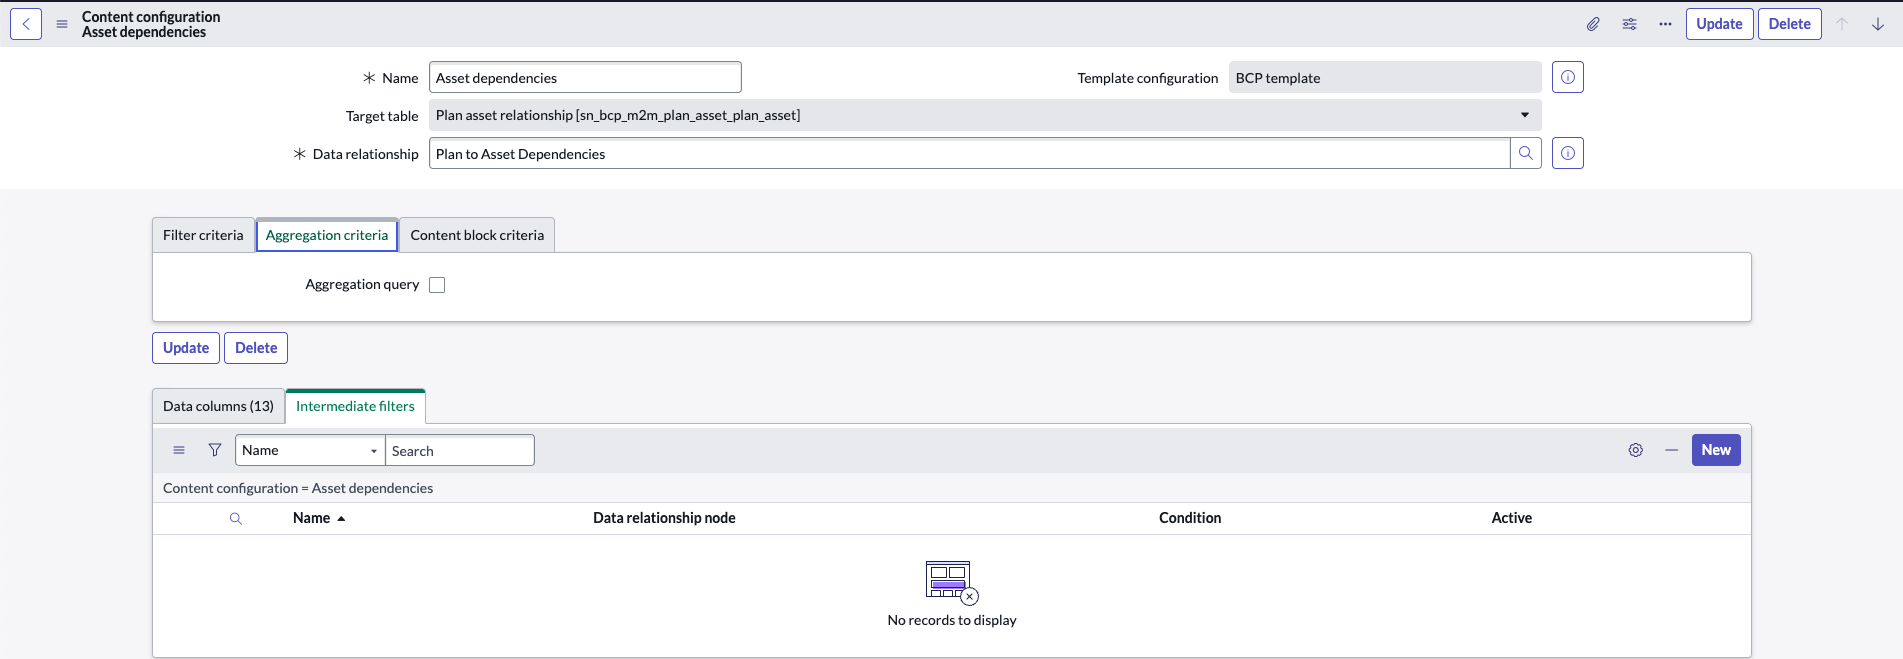Click the No records to display message
Image resolution: width=1903 pixels, height=659 pixels.
(x=952, y=620)
